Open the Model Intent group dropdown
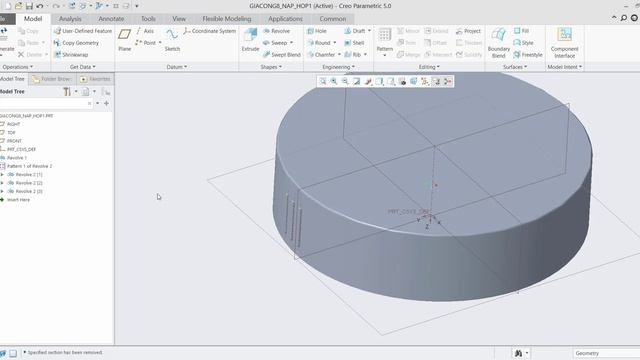This screenshot has width=640, height=360. point(564,67)
